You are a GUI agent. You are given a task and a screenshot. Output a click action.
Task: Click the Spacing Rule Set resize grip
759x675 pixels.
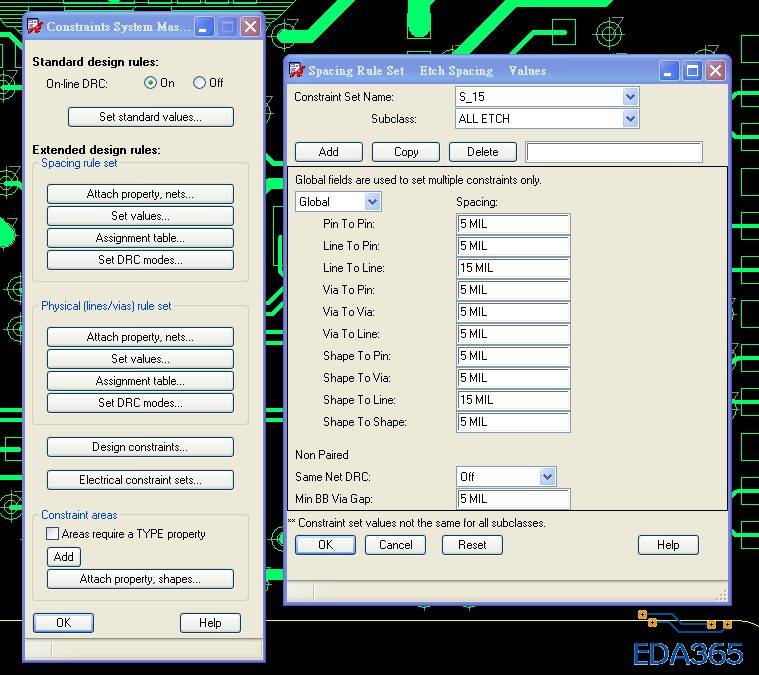point(721,596)
